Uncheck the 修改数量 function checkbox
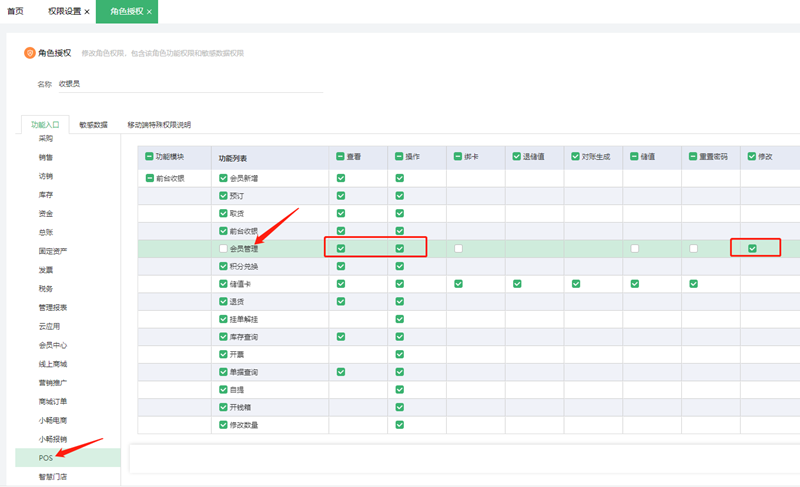 point(223,424)
